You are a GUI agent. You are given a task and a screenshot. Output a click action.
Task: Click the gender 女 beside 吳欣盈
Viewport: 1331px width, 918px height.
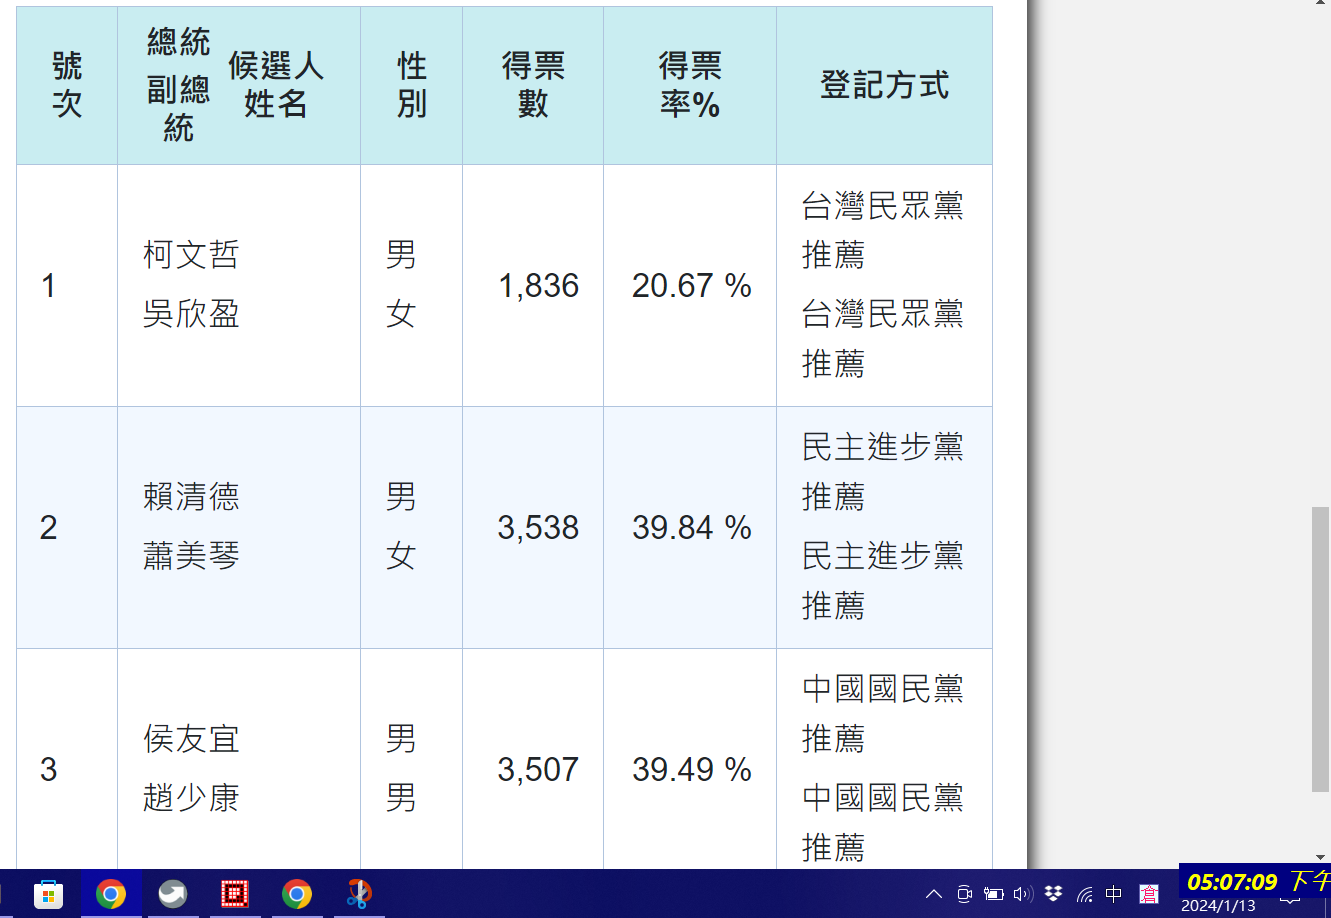(401, 315)
